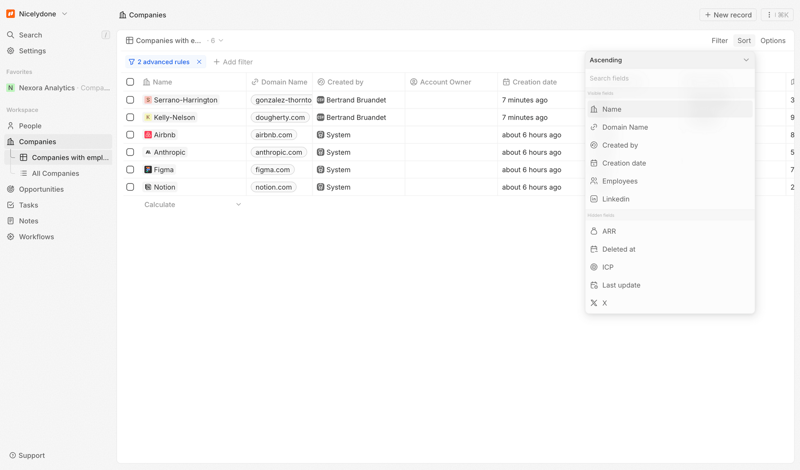800x470 pixels.
Task: Open the Kelly-Nelson company record
Action: tap(169, 117)
